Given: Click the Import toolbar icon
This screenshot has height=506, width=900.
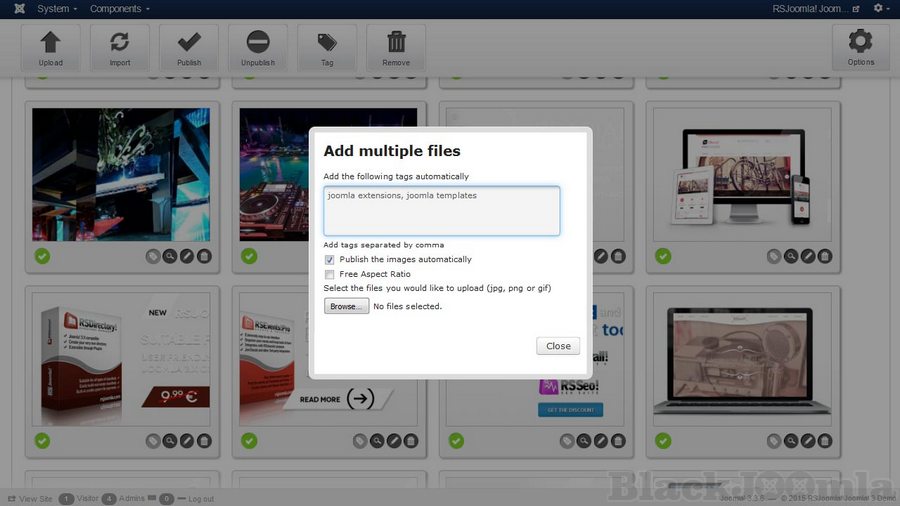Looking at the screenshot, I should pos(120,47).
